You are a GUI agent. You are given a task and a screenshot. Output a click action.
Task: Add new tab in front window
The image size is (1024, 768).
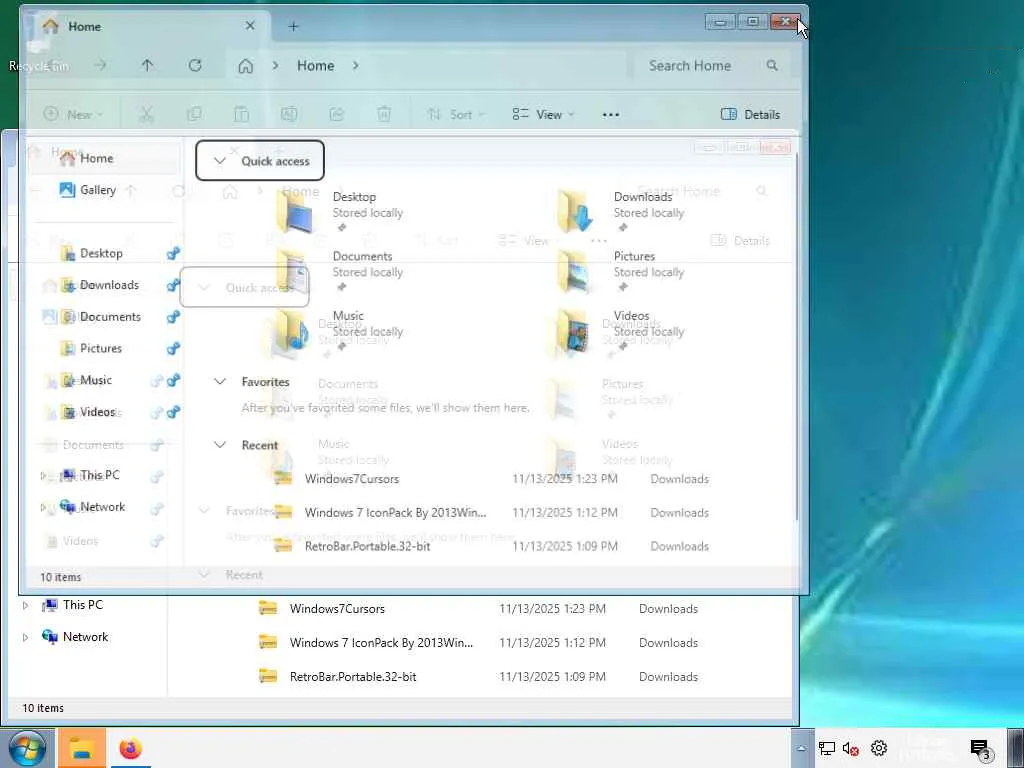(x=293, y=26)
